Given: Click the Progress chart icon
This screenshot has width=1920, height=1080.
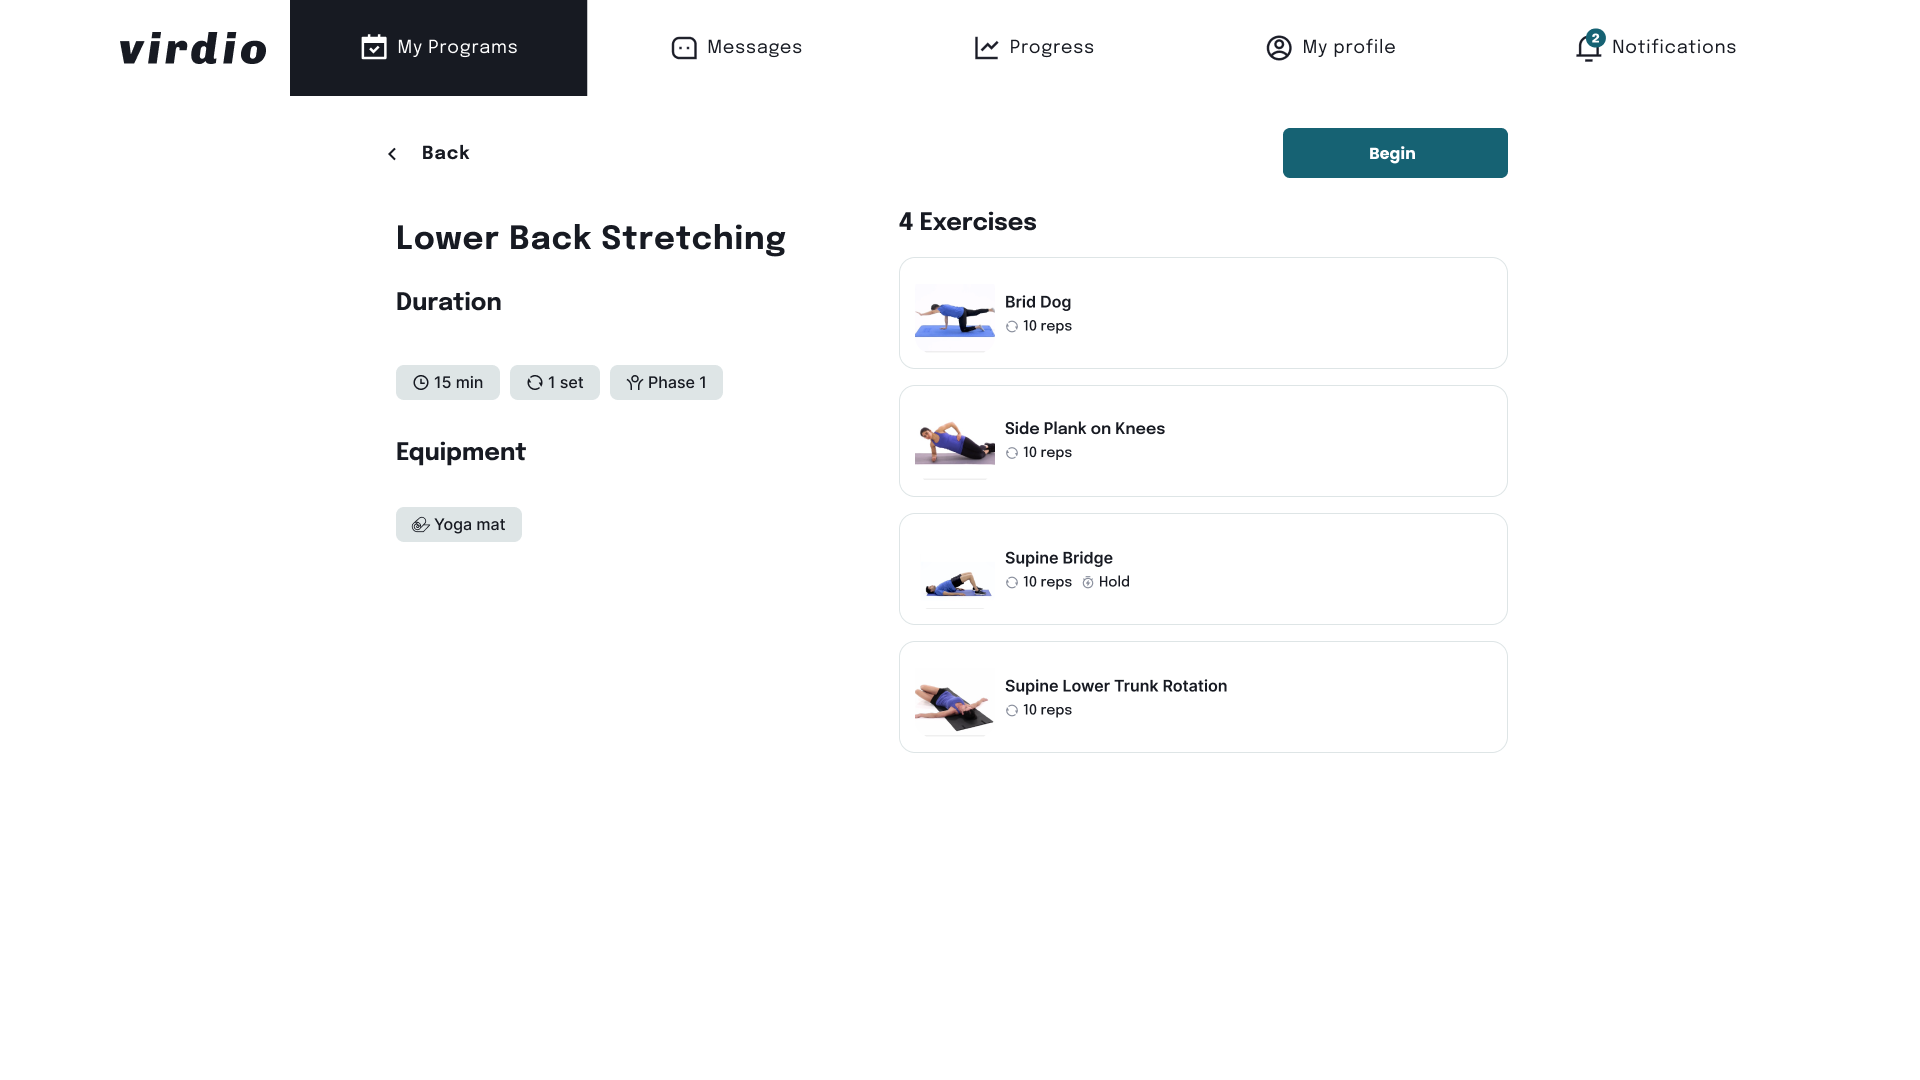Looking at the screenshot, I should (987, 48).
